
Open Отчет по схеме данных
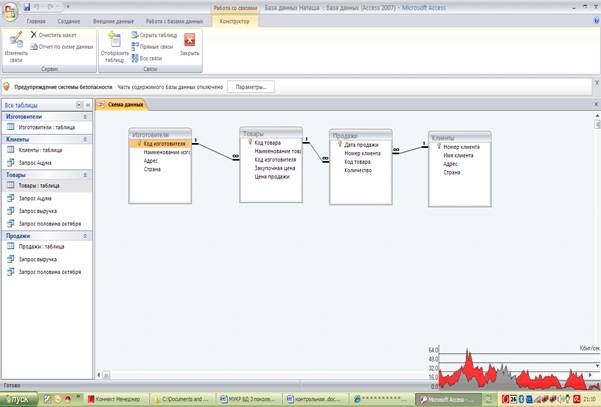pos(64,46)
